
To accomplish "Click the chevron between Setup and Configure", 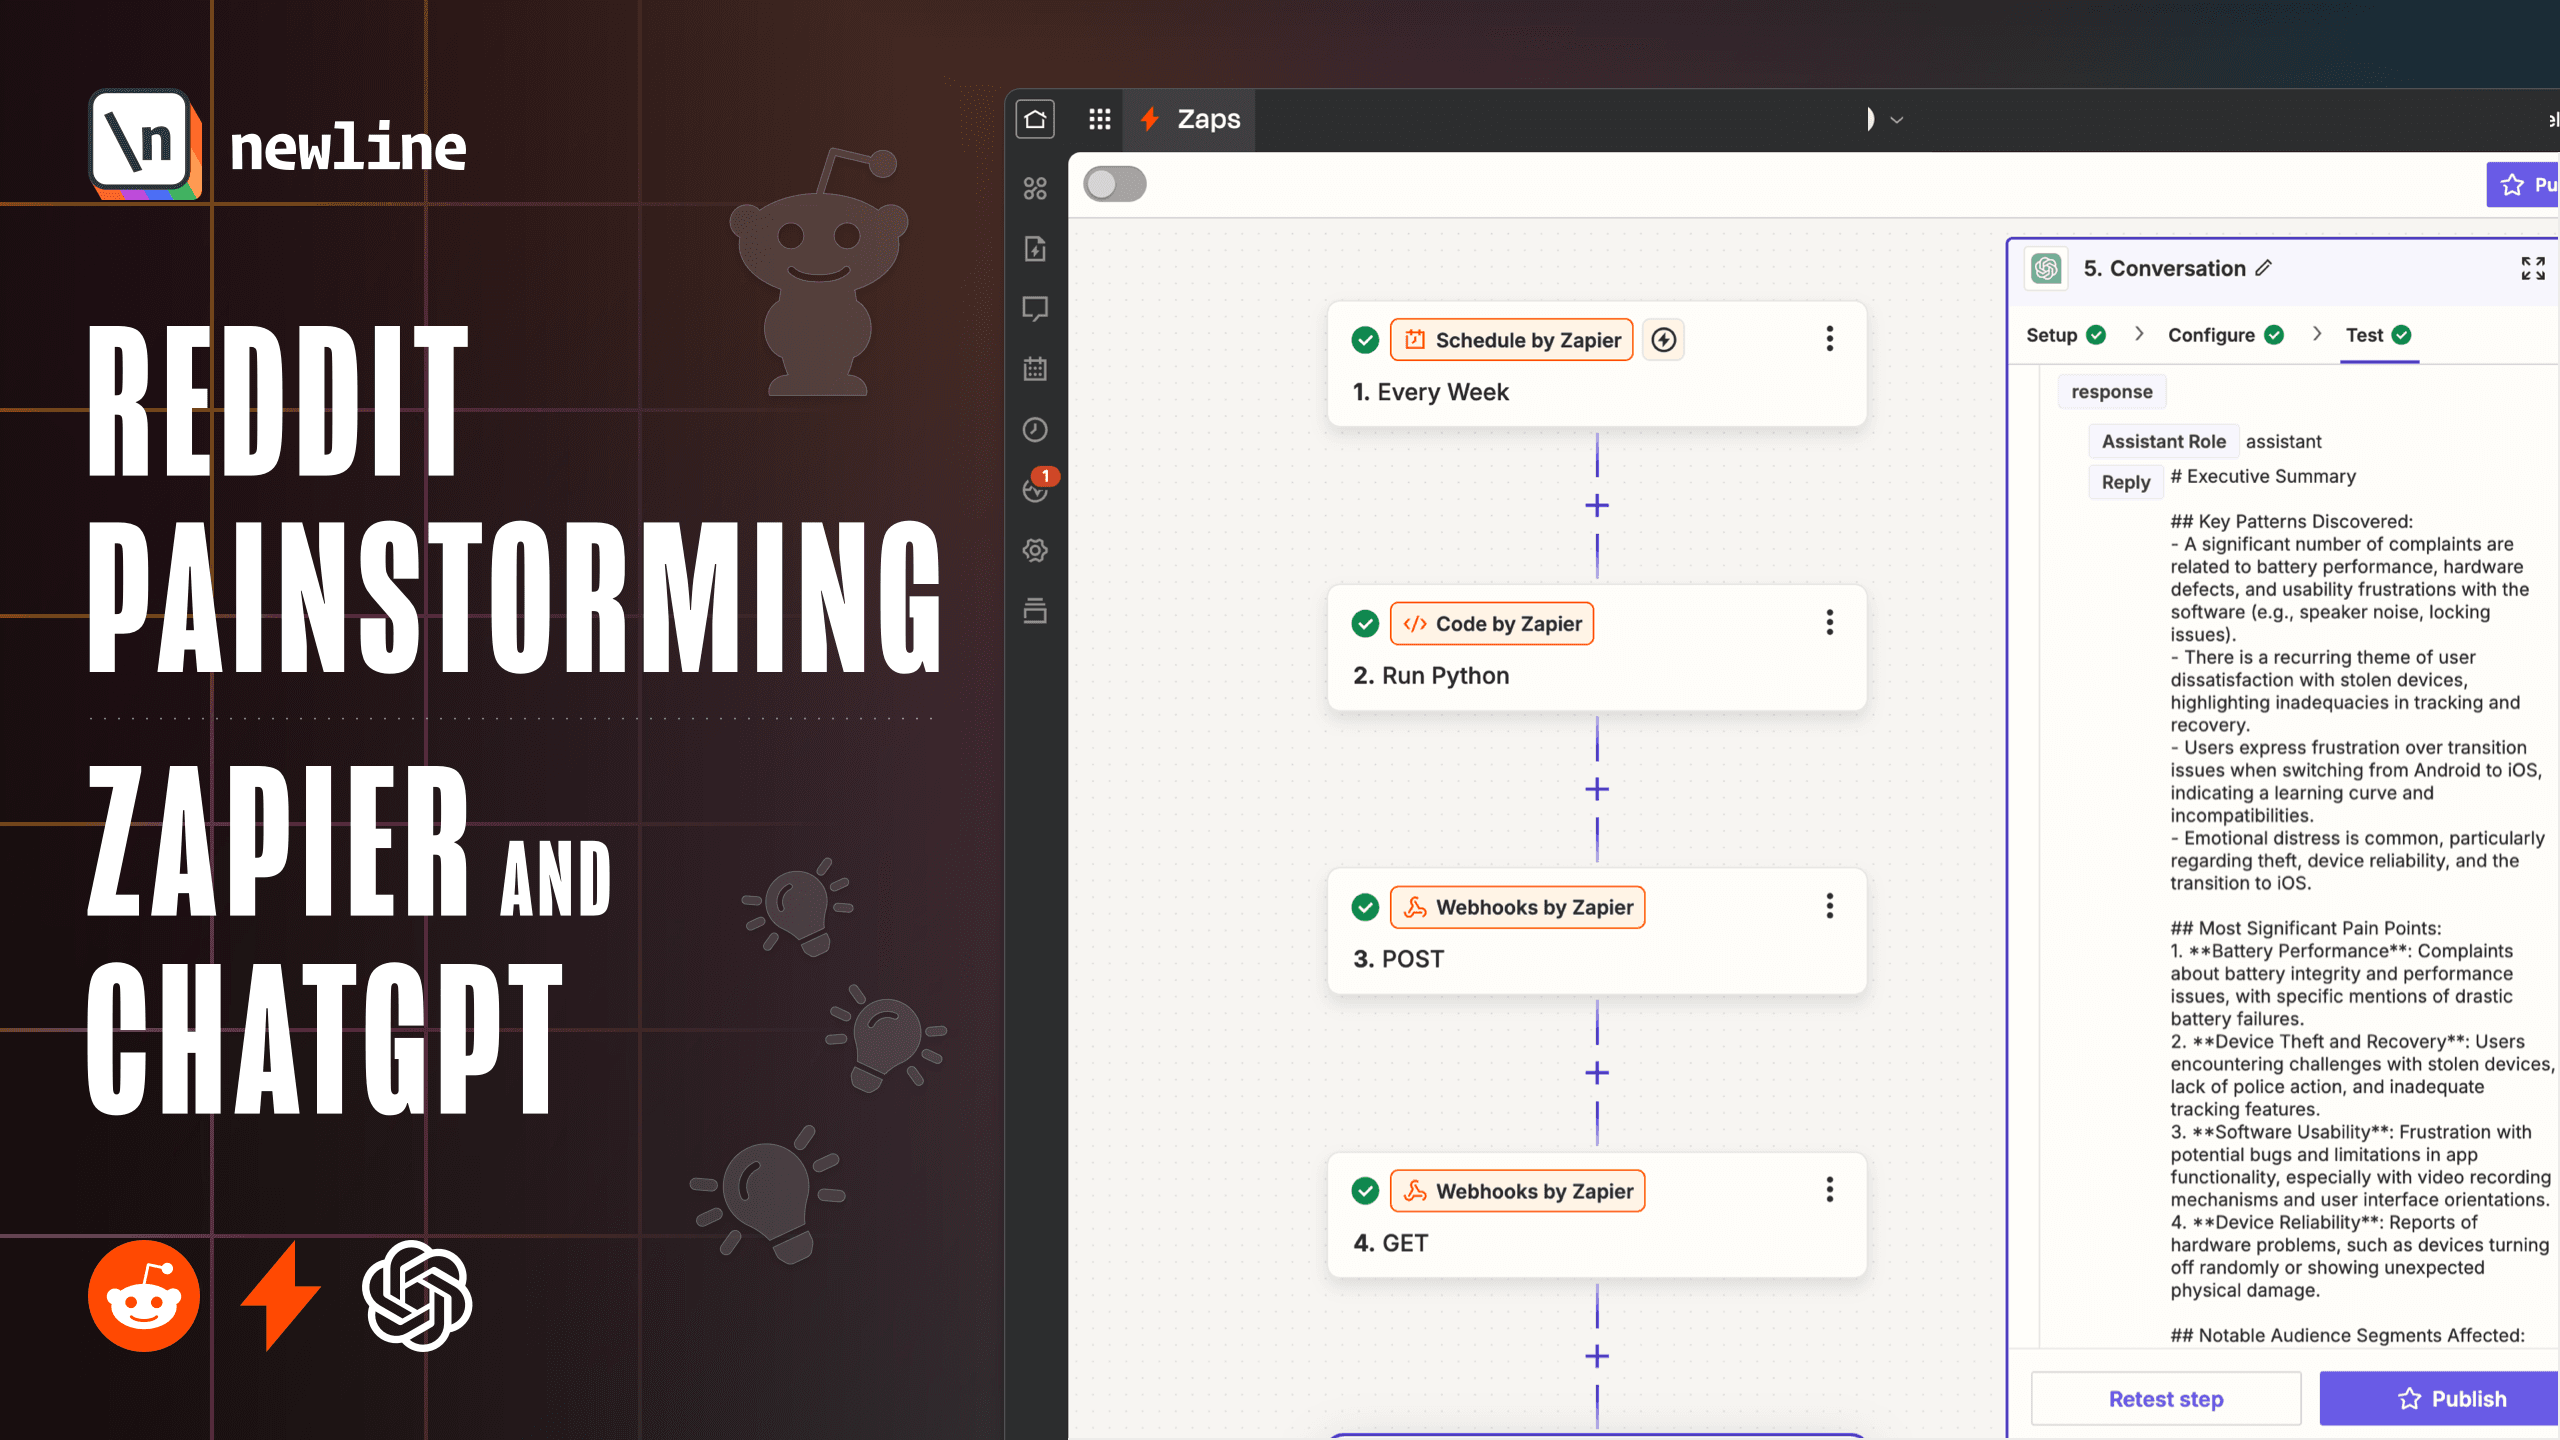I will (x=2139, y=334).
